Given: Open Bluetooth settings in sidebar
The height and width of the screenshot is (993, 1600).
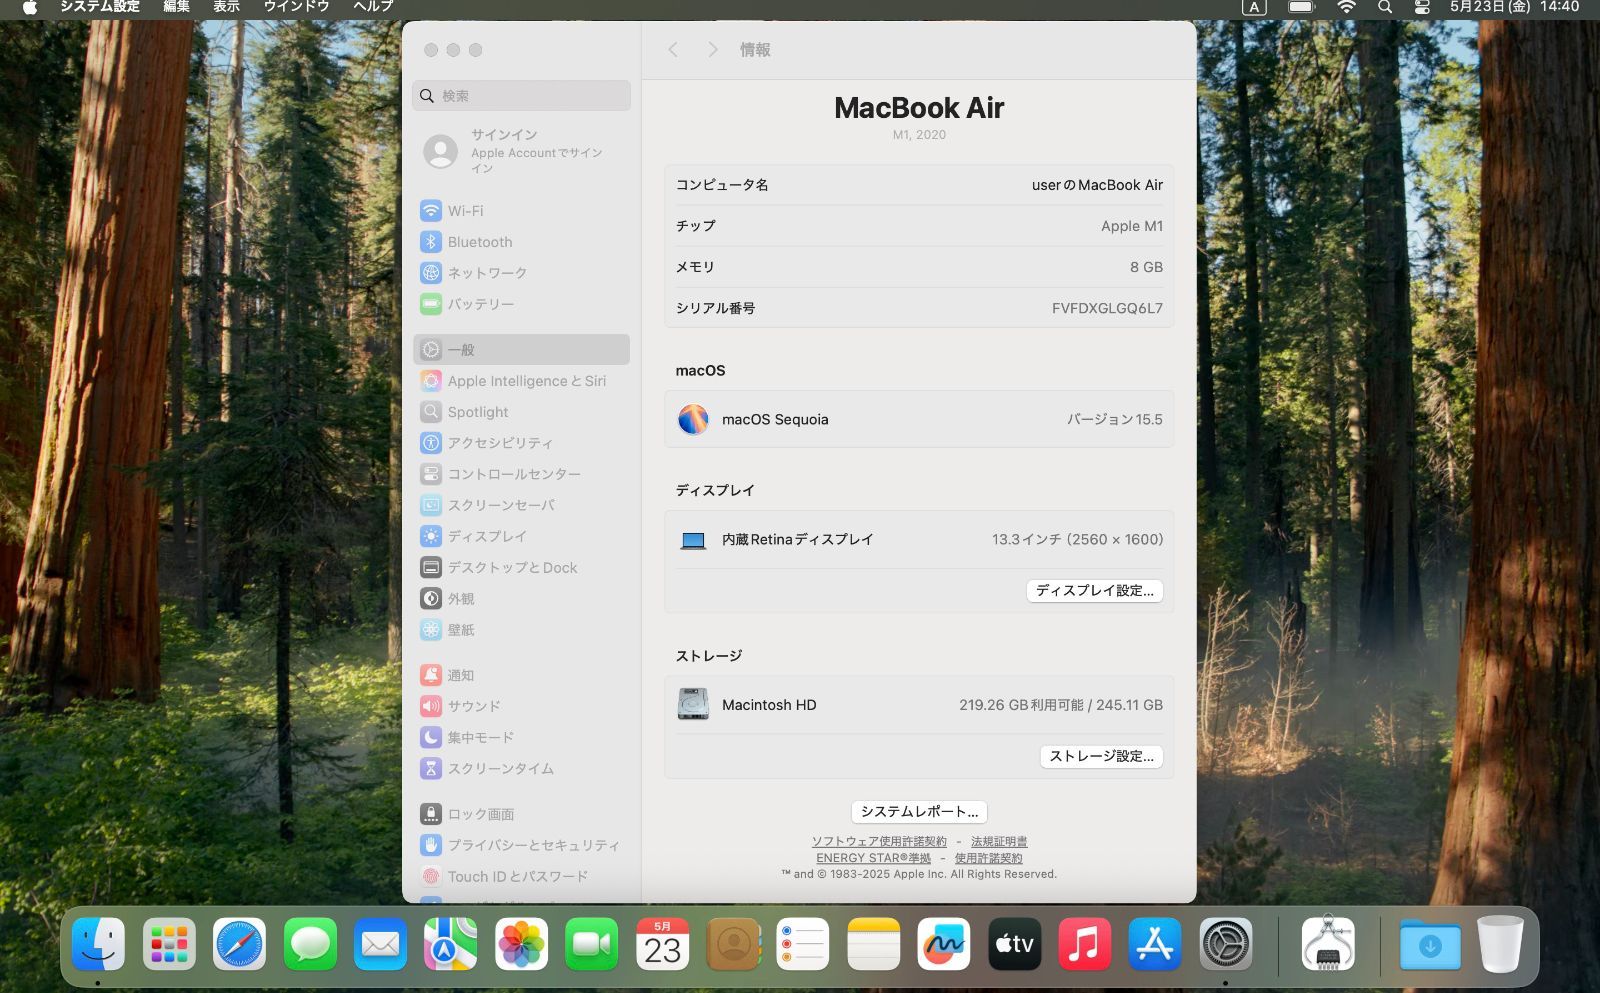Looking at the screenshot, I should pyautogui.click(x=521, y=242).
